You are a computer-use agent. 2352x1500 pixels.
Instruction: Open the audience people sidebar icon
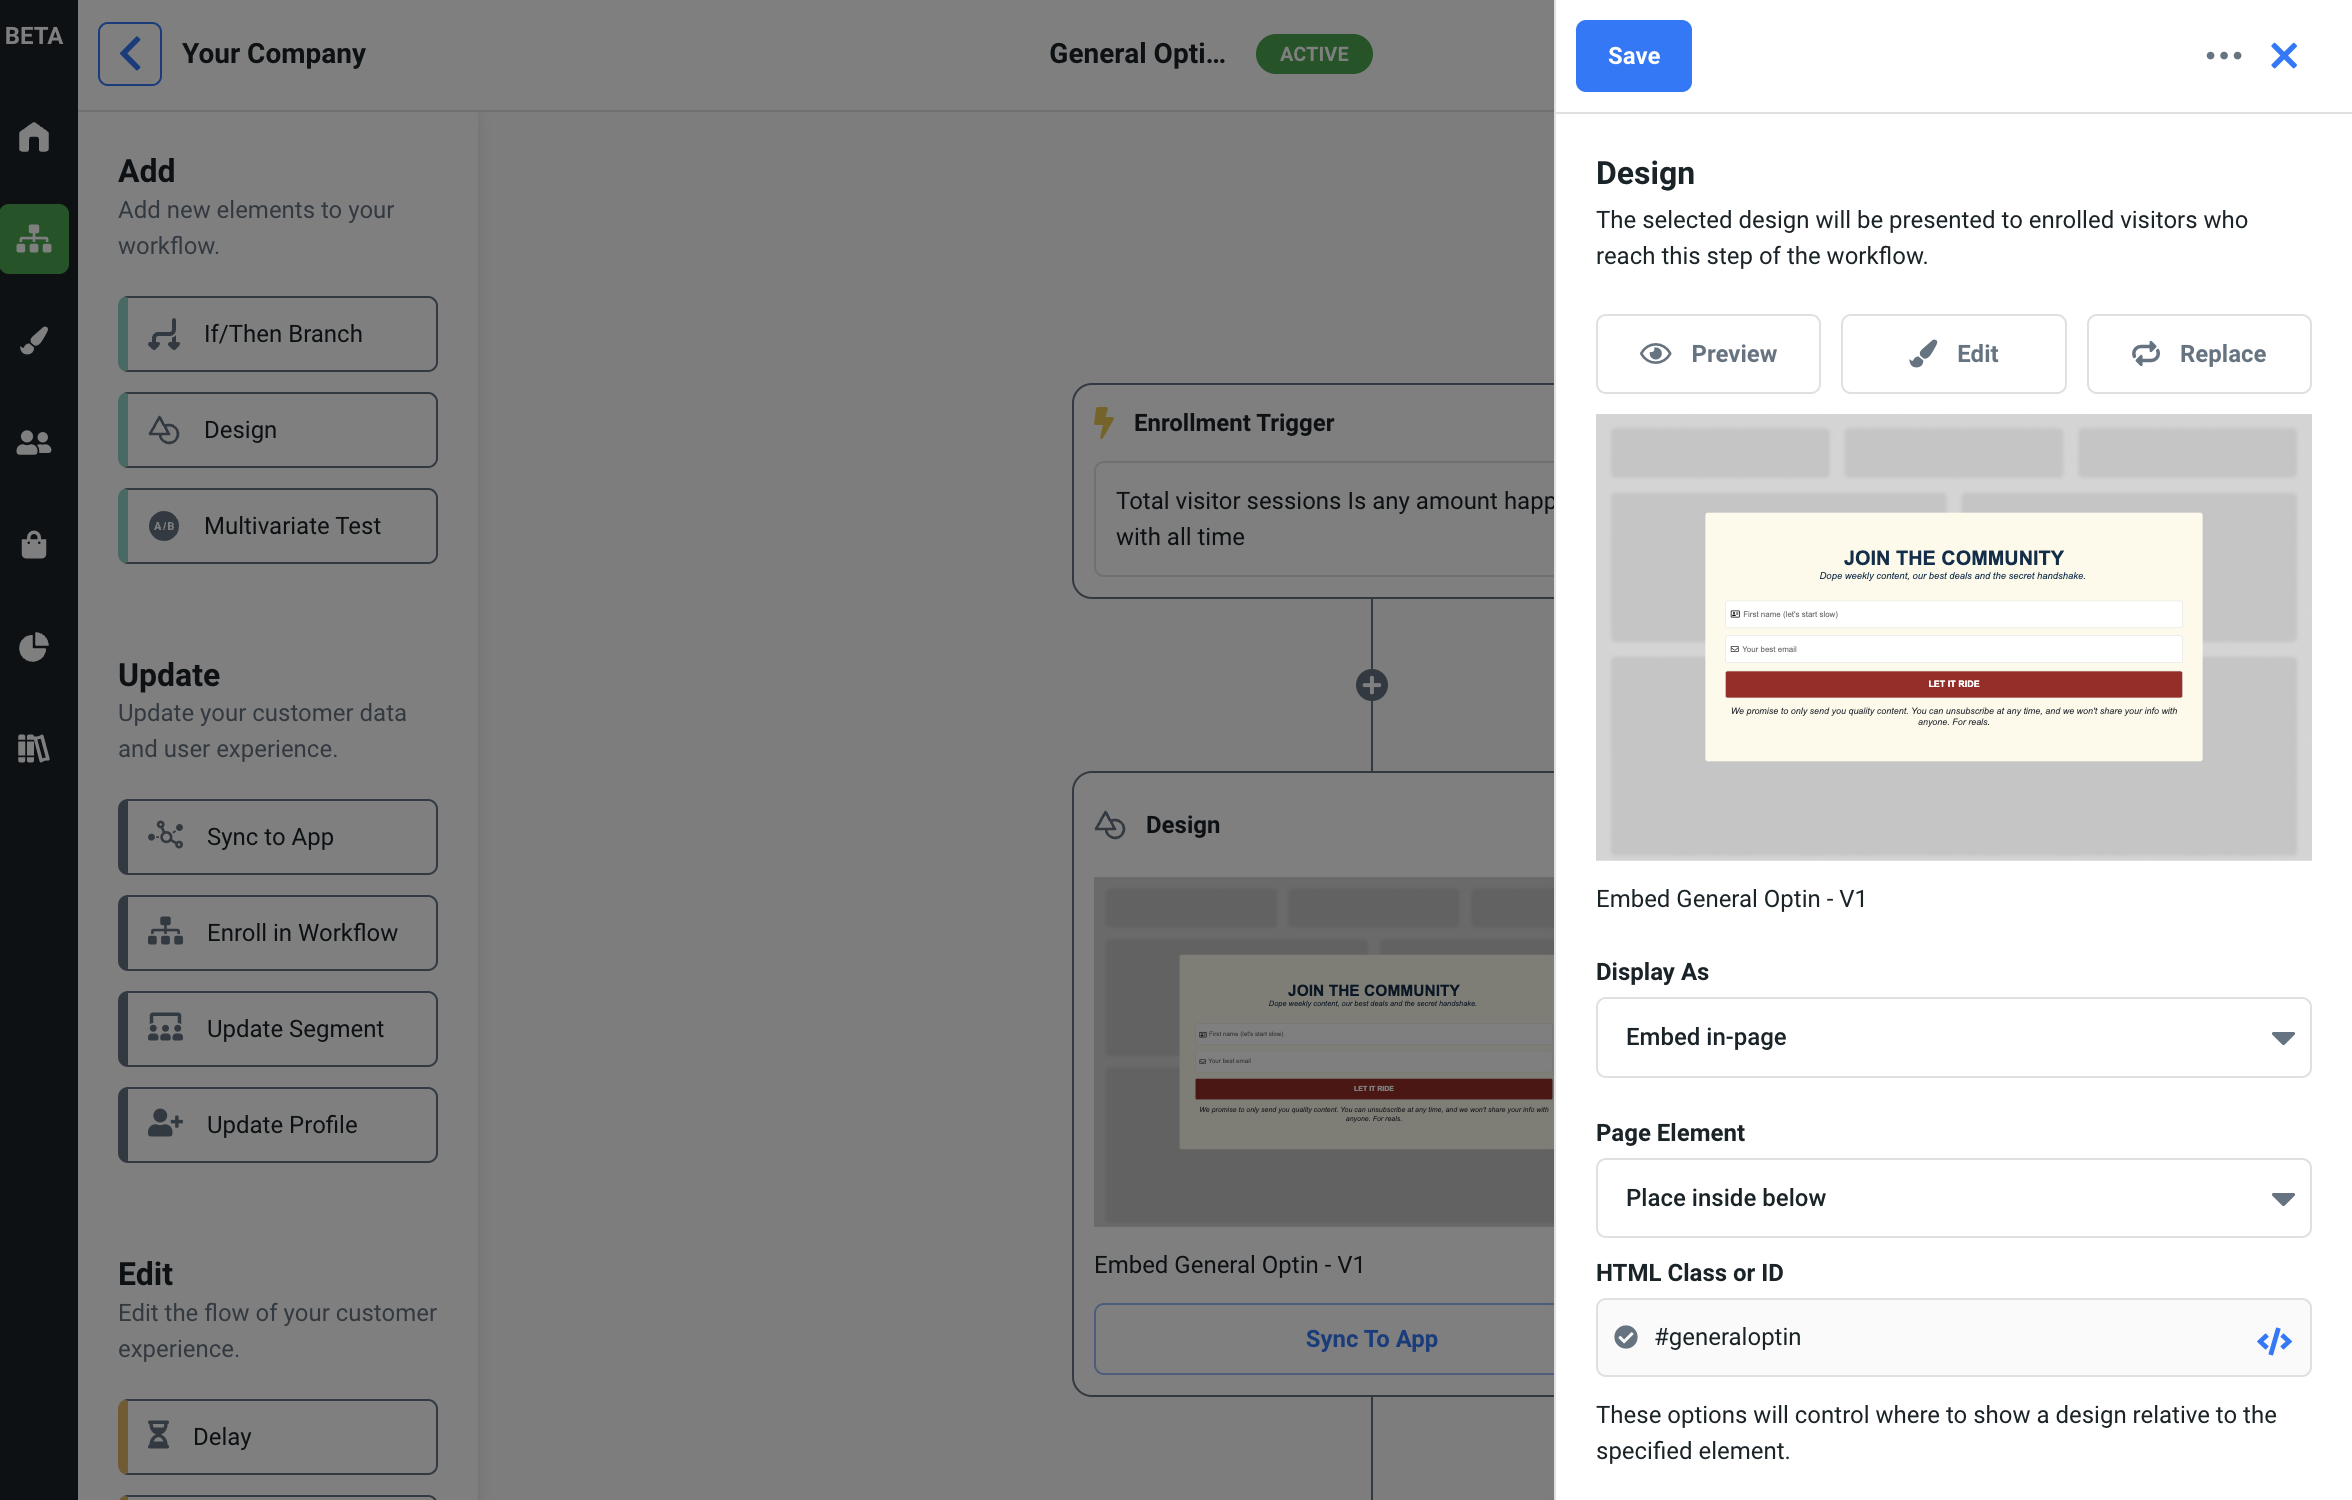pyautogui.click(x=34, y=443)
